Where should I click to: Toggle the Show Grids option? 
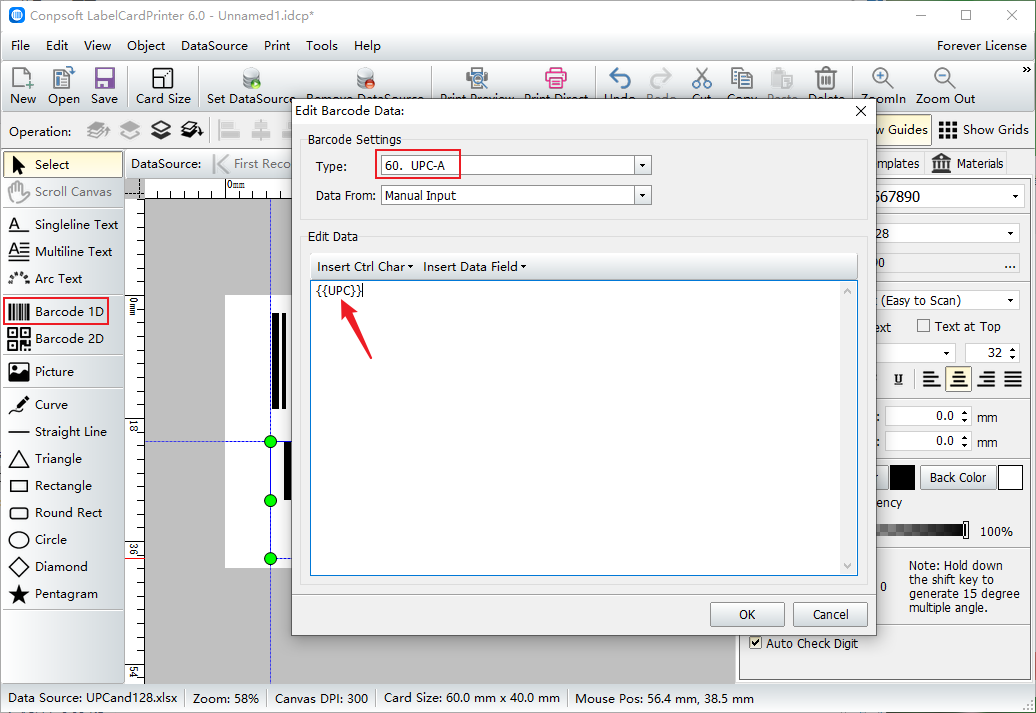983,130
